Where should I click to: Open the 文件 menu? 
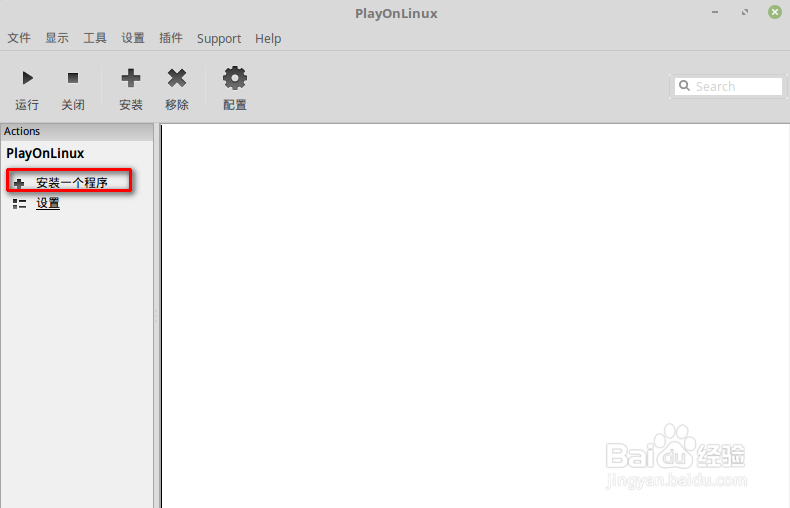[19, 38]
